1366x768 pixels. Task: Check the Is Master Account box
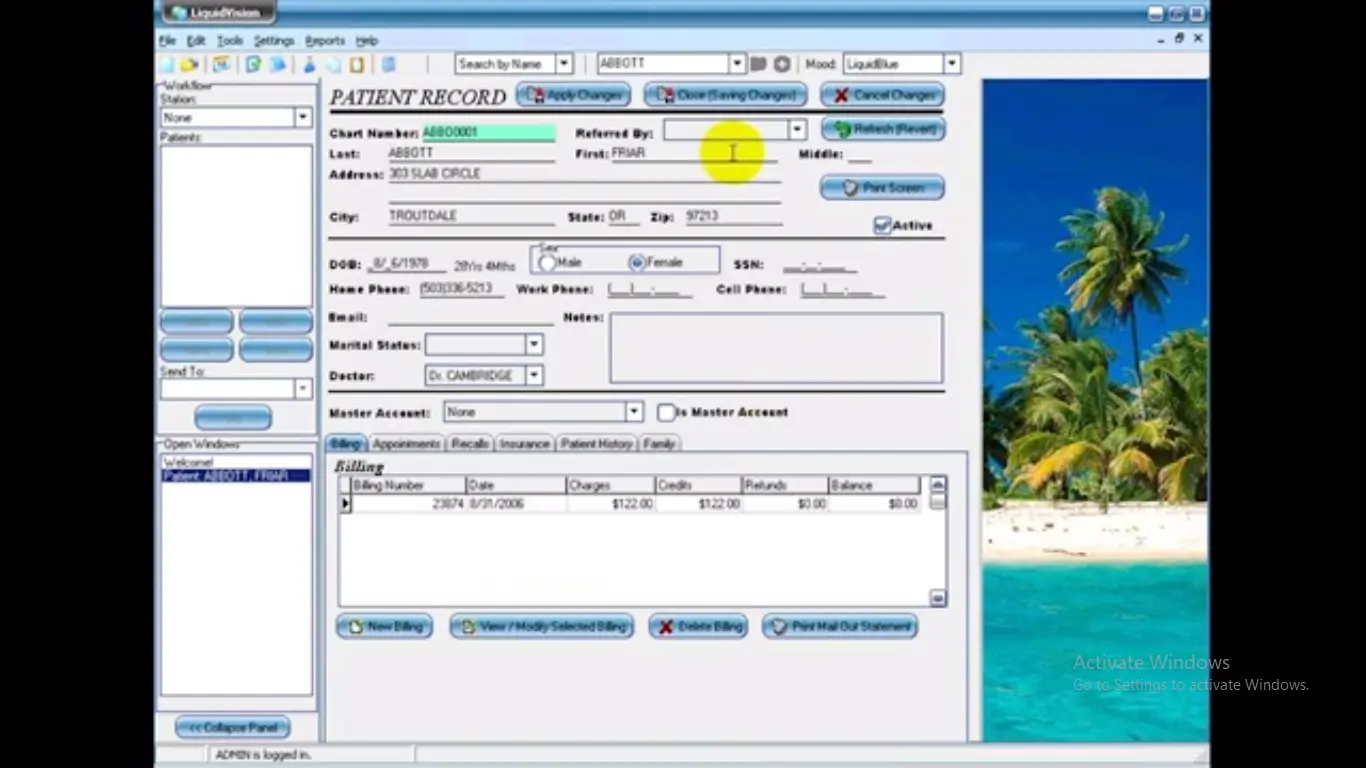[667, 412]
